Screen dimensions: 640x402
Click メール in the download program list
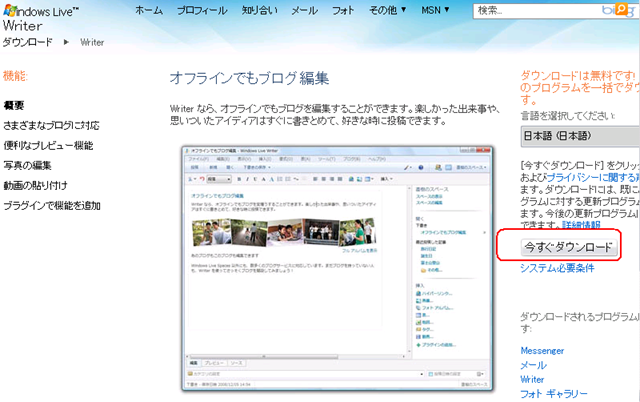(533, 365)
